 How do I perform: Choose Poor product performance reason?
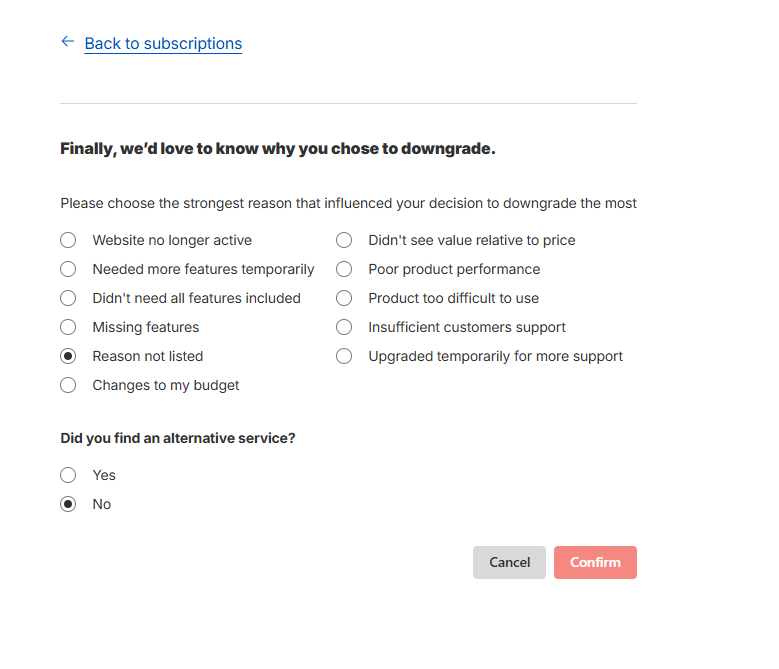point(344,269)
